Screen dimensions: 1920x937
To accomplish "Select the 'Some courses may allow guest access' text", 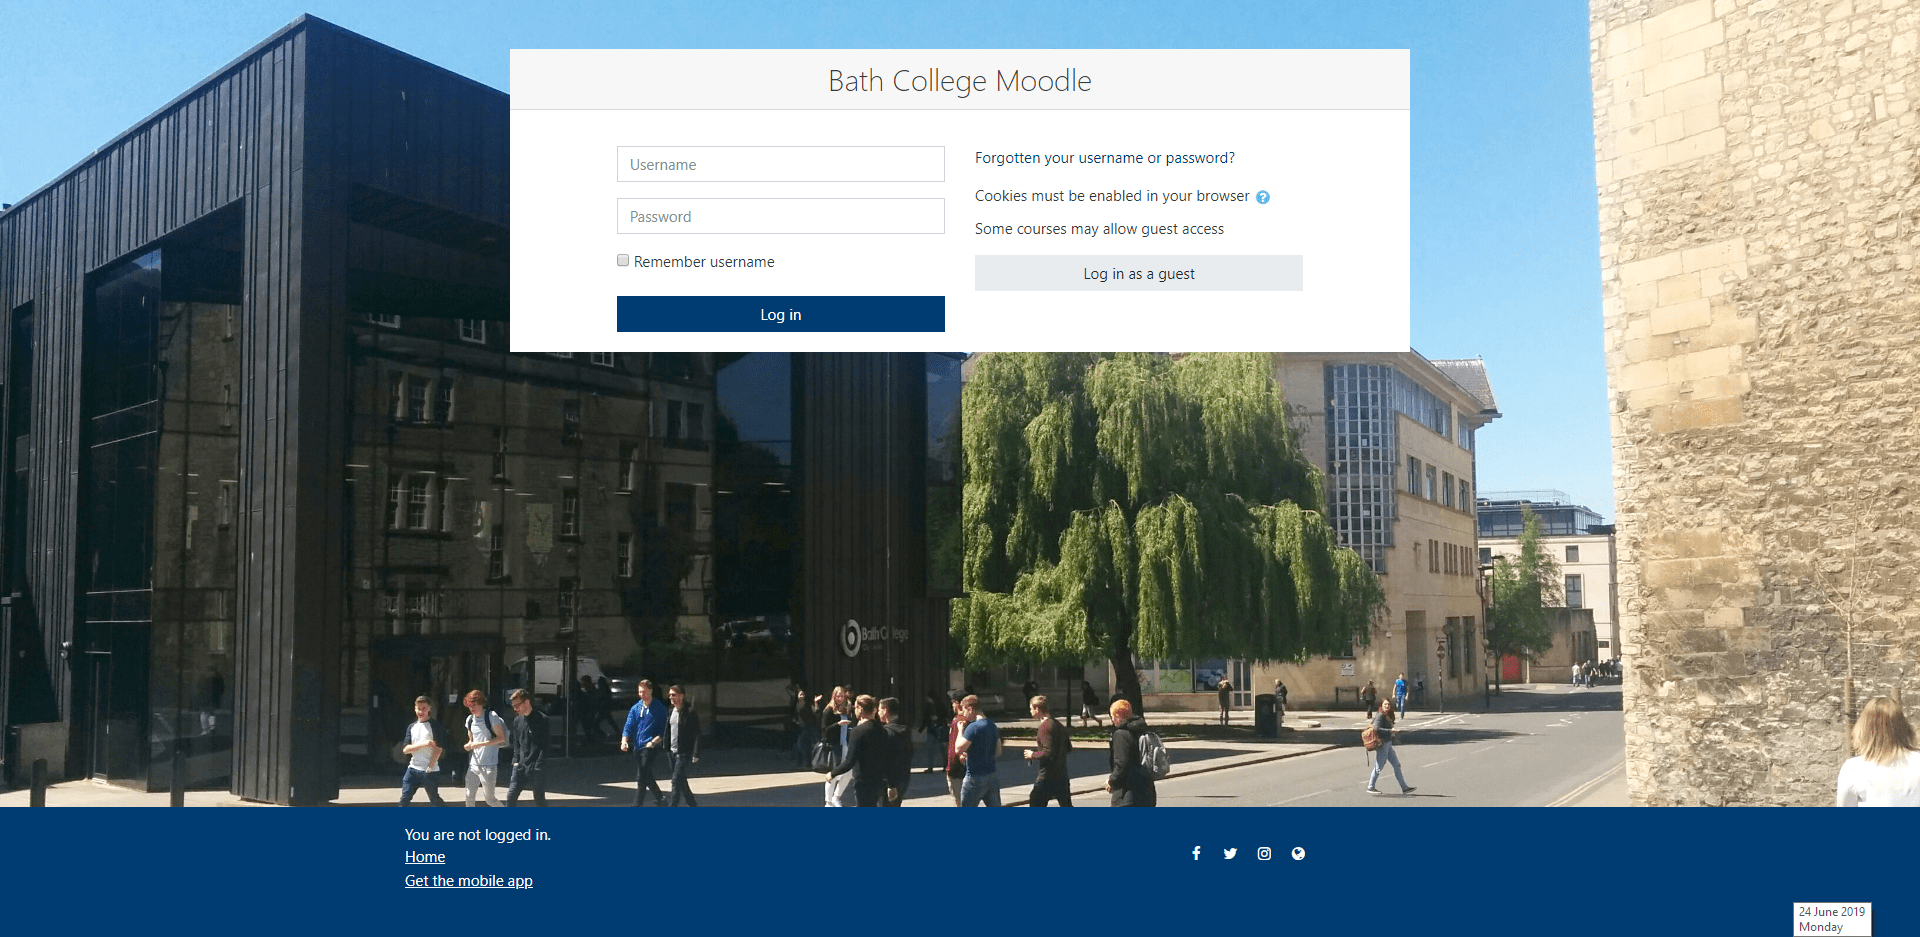I will 1099,229.
